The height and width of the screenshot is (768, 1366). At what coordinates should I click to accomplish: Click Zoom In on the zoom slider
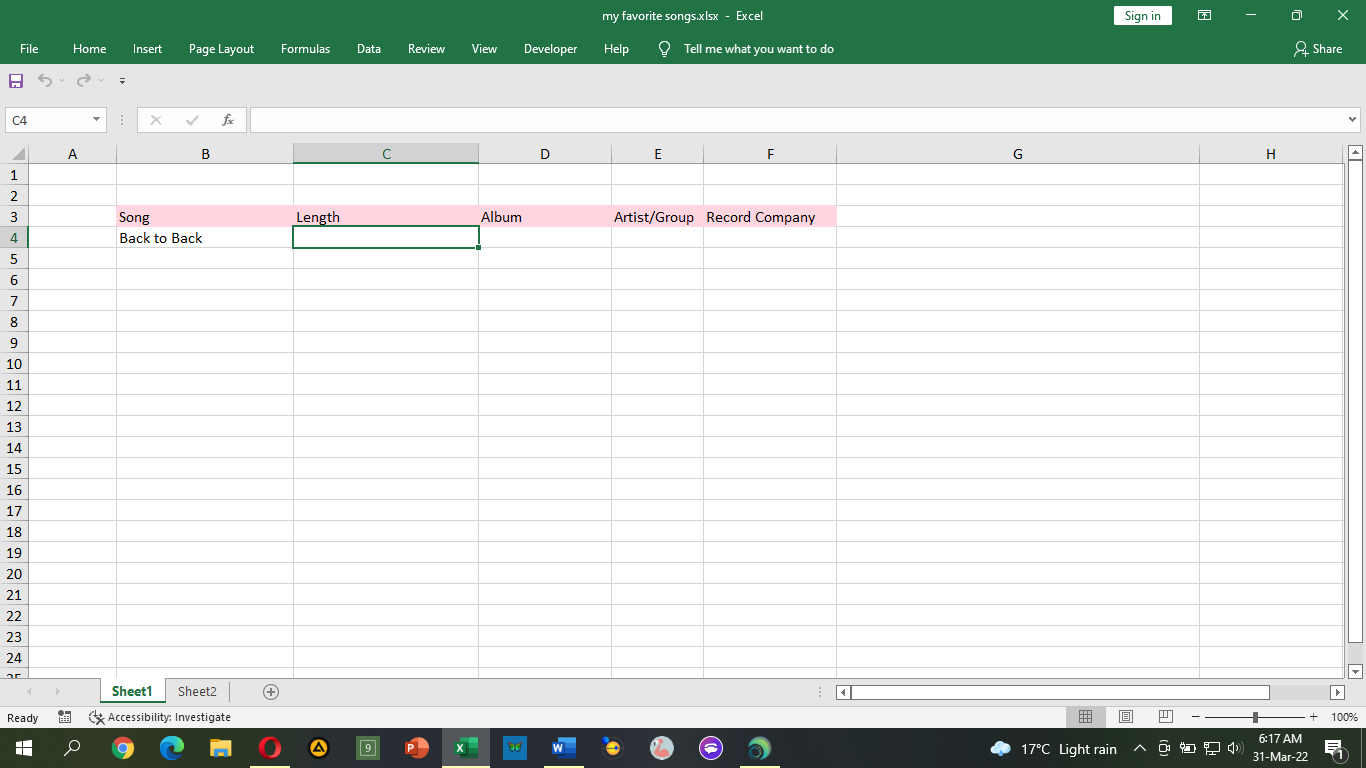click(x=1312, y=716)
